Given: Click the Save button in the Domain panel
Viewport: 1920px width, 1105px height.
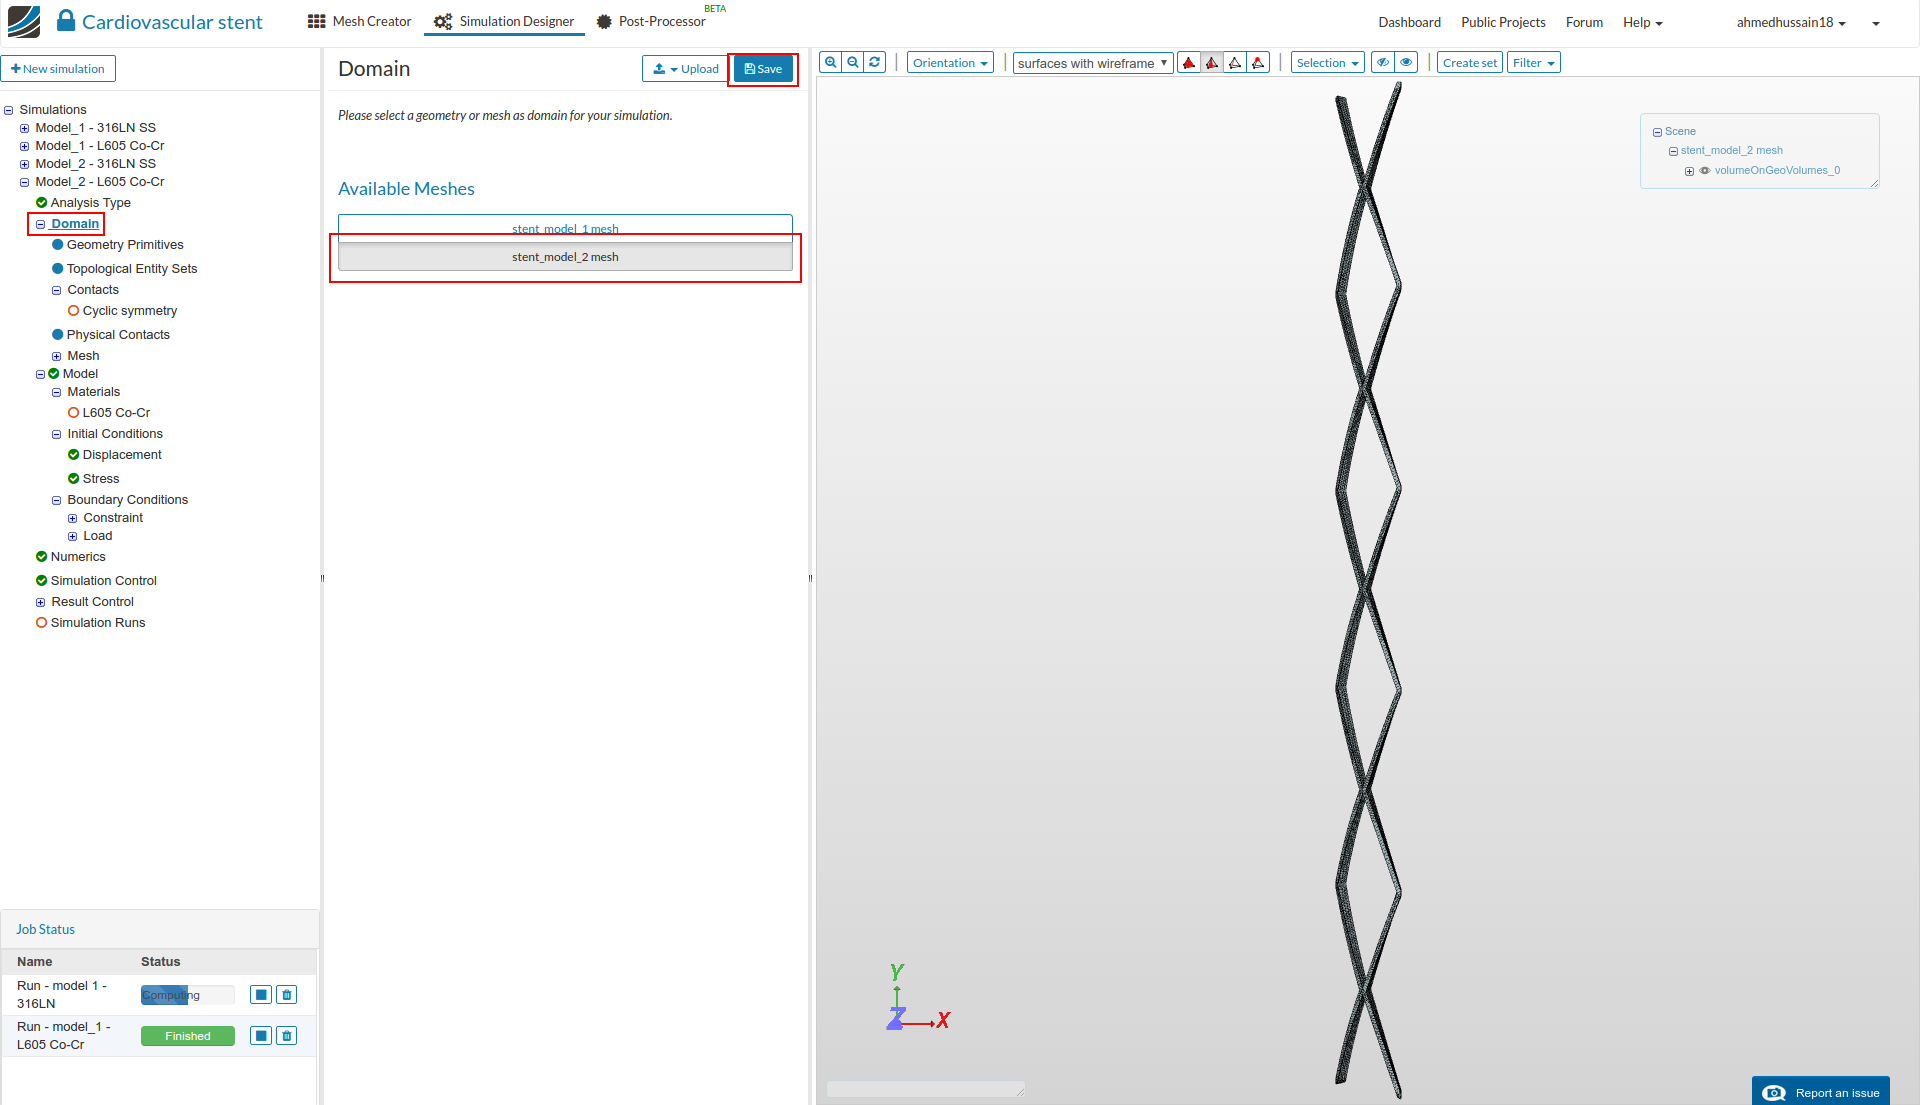Looking at the screenshot, I should (x=763, y=69).
